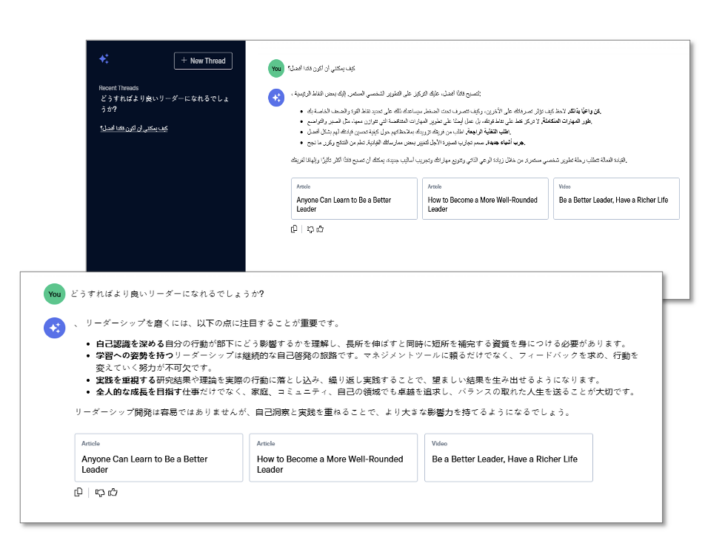This screenshot has height=549, width=705.
Task: Click the sparkle logo in the dark sidebar
Action: 104,60
